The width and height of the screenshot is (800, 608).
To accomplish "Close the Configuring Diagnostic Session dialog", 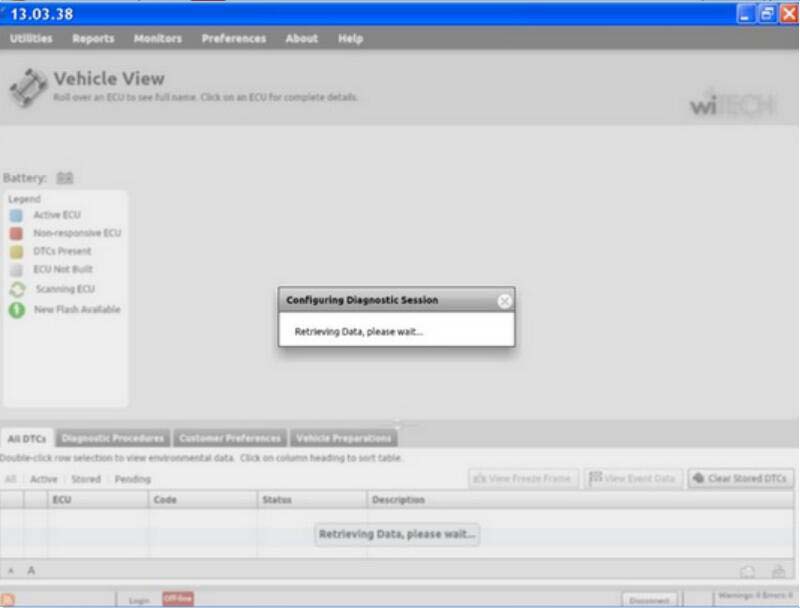I will [505, 301].
